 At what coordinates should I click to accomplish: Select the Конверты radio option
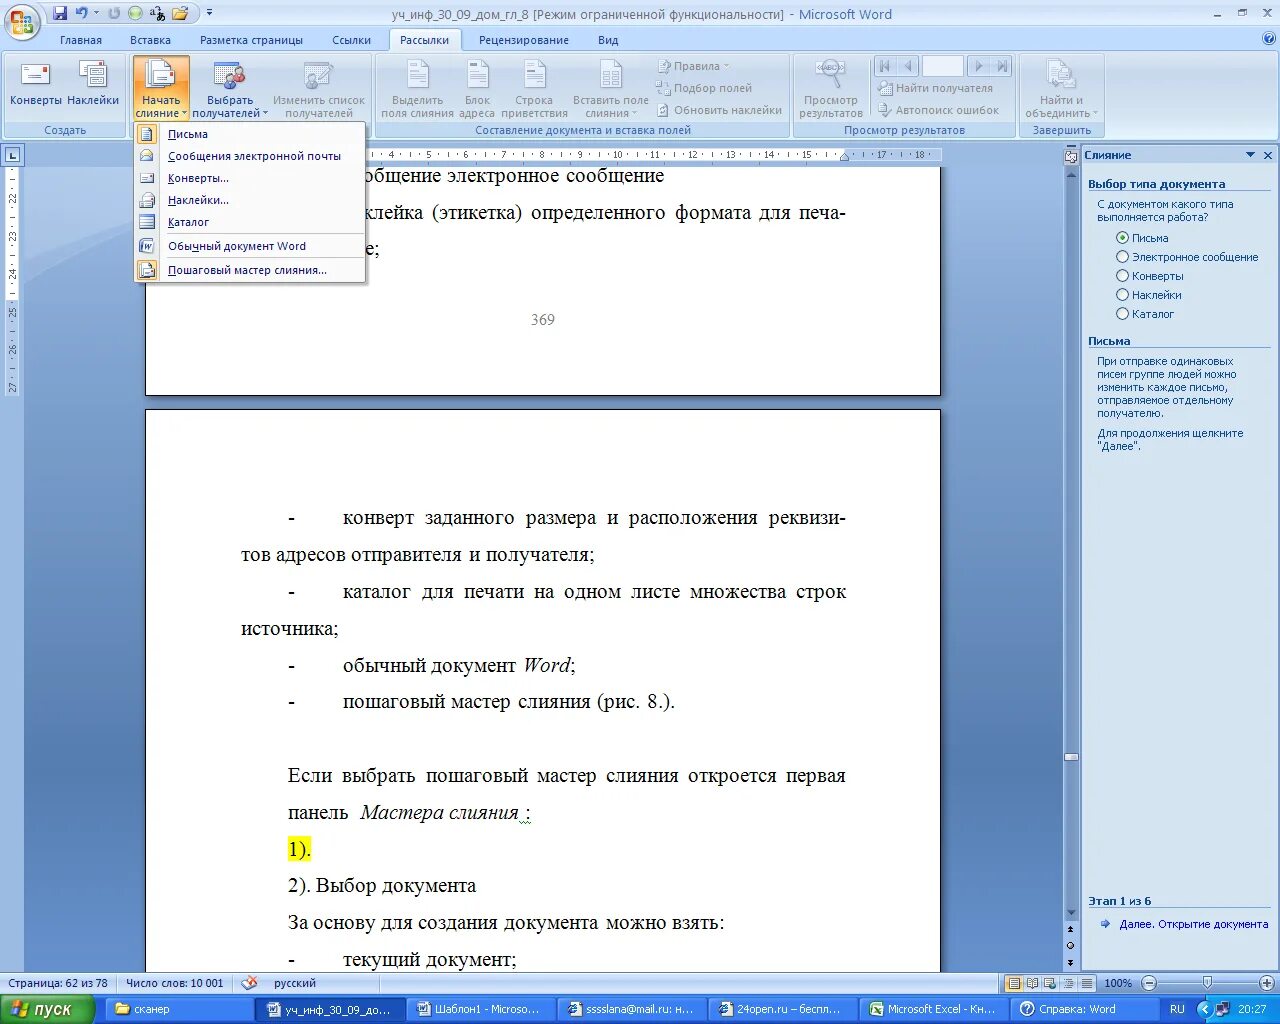pyautogui.click(x=1122, y=276)
